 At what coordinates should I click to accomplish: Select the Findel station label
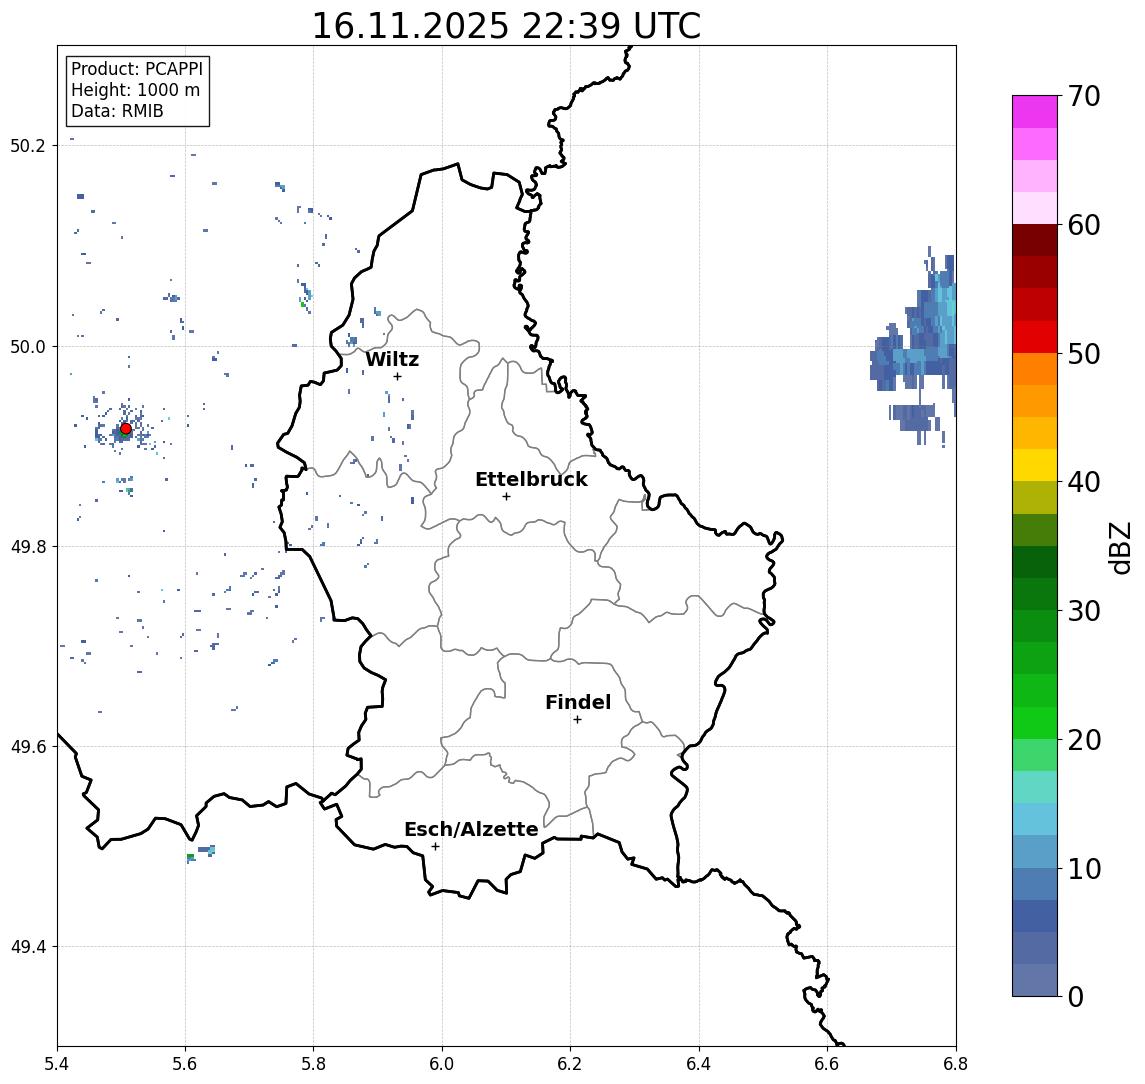point(578,702)
